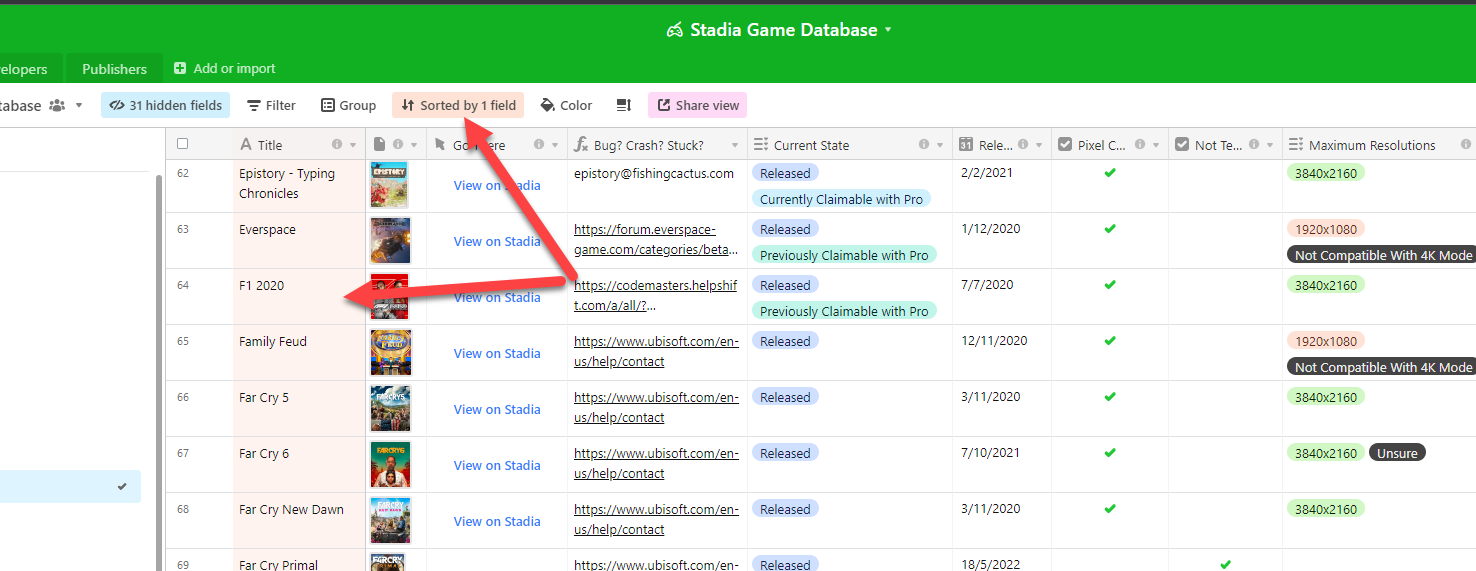Image resolution: width=1476 pixels, height=571 pixels.
Task: Select Everspace's Not Compatible With 4K Mode tag
Action: point(1384,255)
